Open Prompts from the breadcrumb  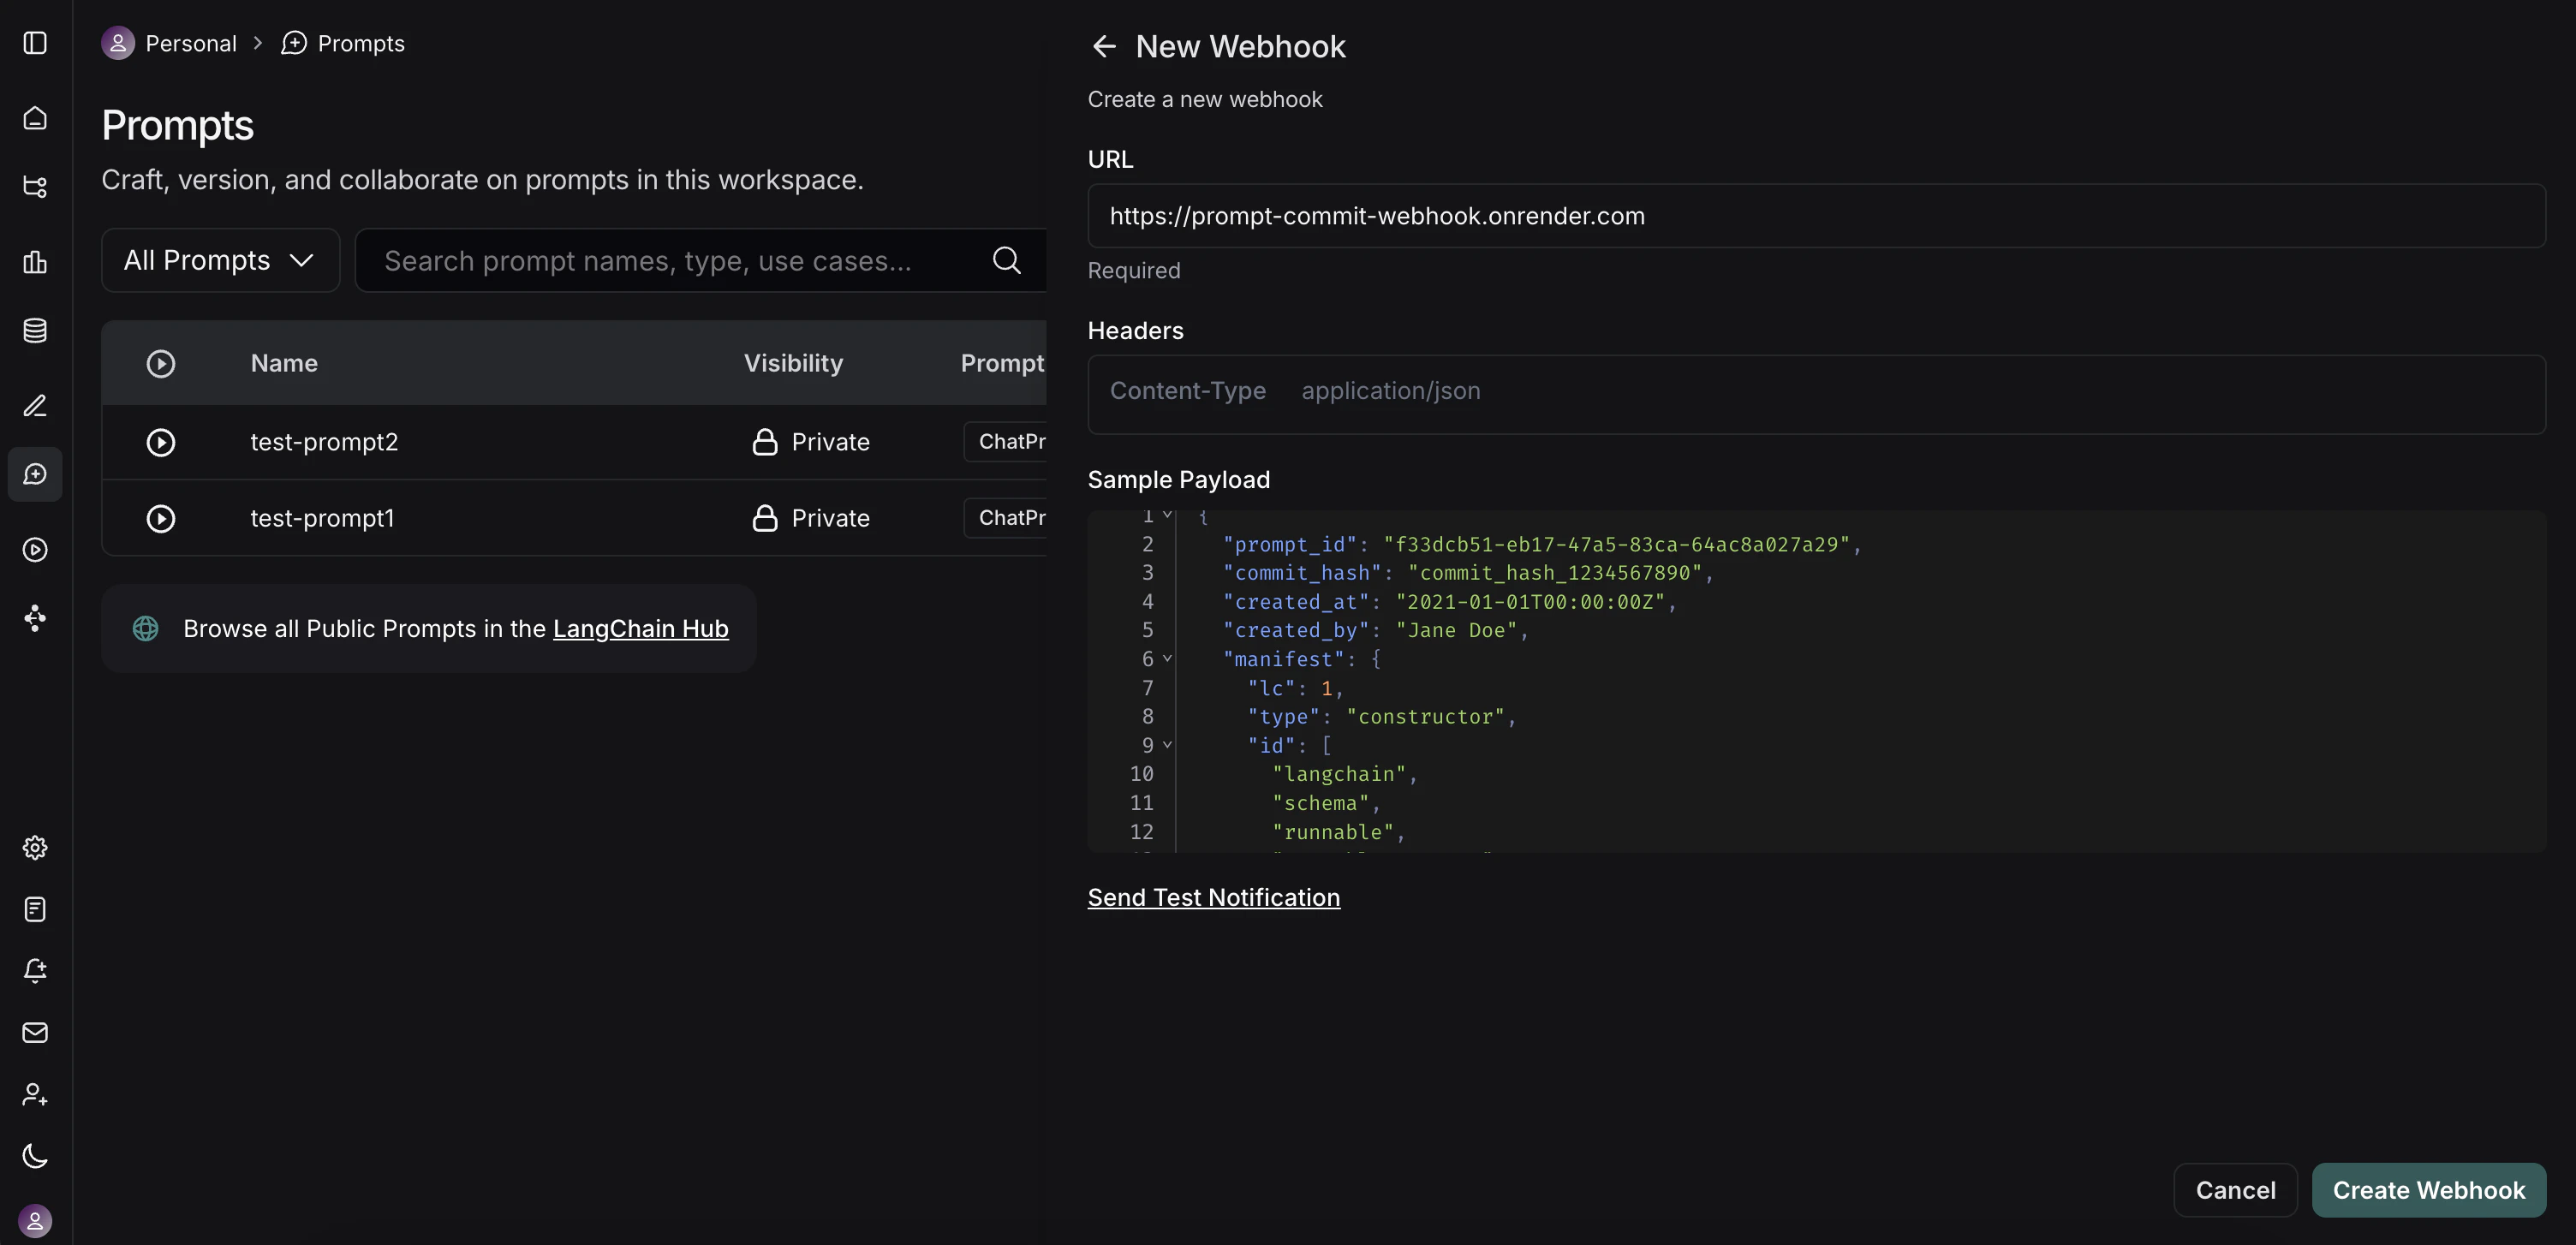(x=360, y=43)
